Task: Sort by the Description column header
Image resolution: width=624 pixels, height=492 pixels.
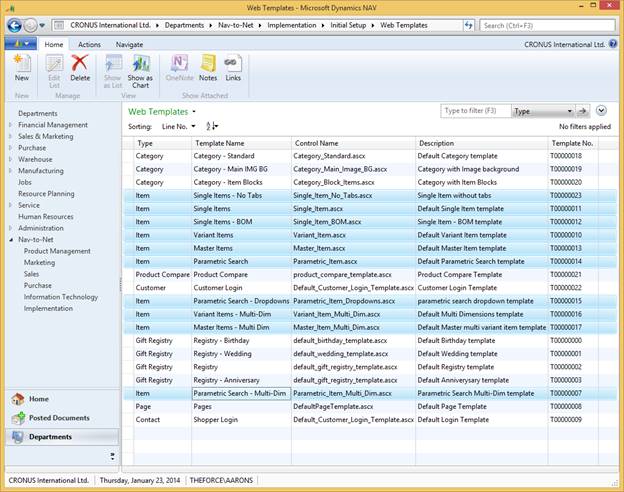Action: [482, 143]
